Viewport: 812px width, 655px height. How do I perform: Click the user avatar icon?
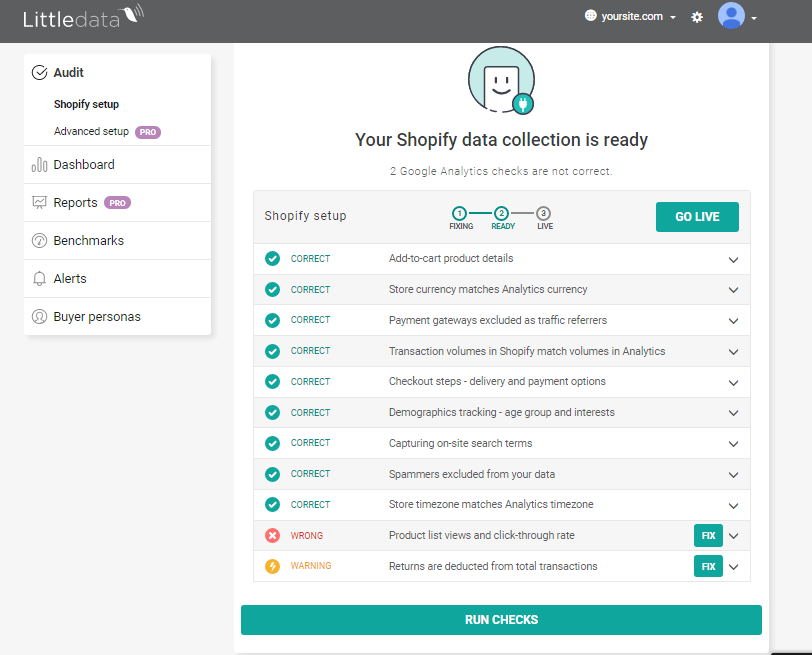tap(731, 16)
